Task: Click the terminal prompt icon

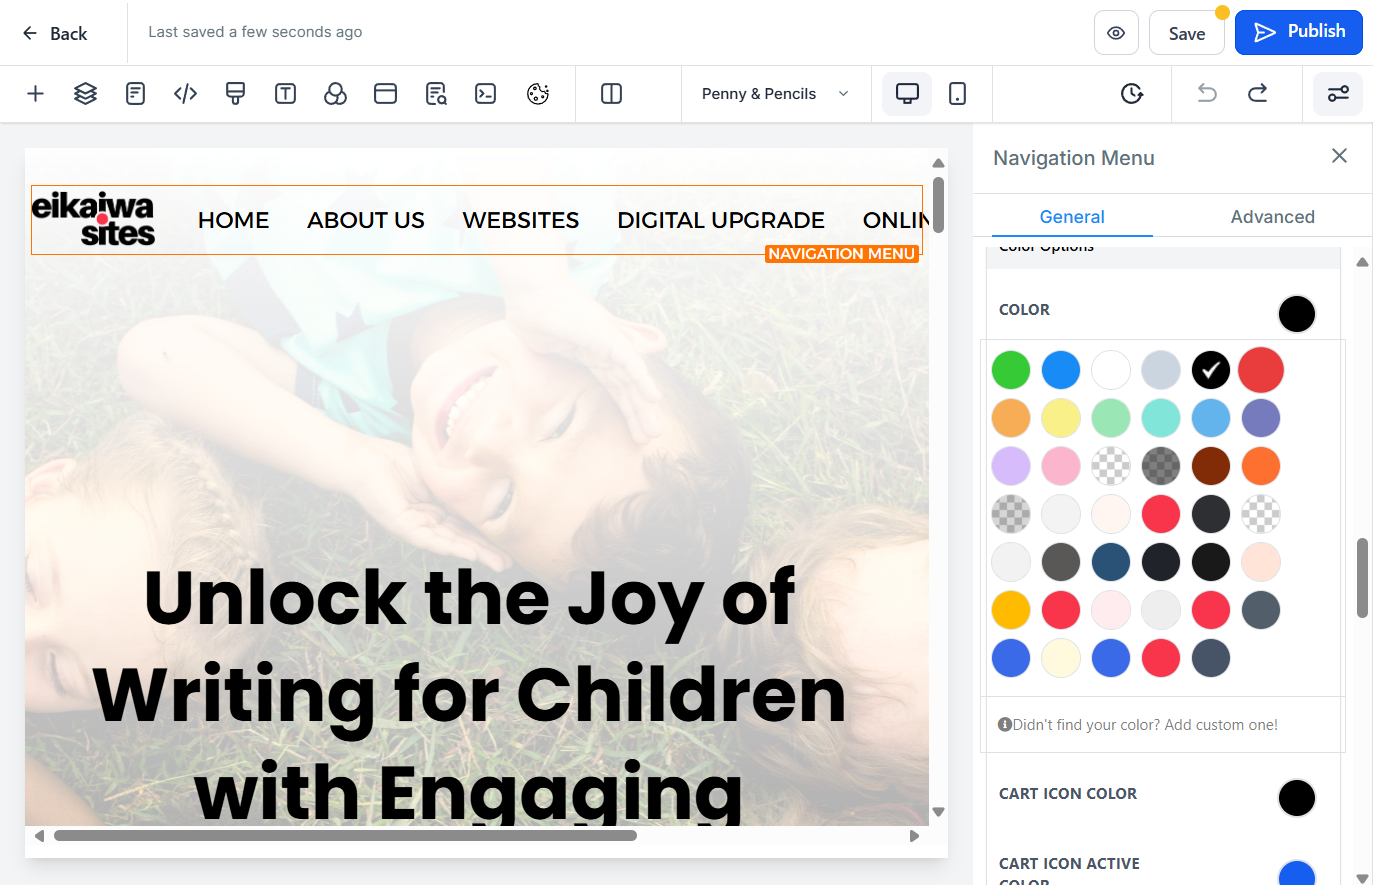Action: [x=485, y=94]
